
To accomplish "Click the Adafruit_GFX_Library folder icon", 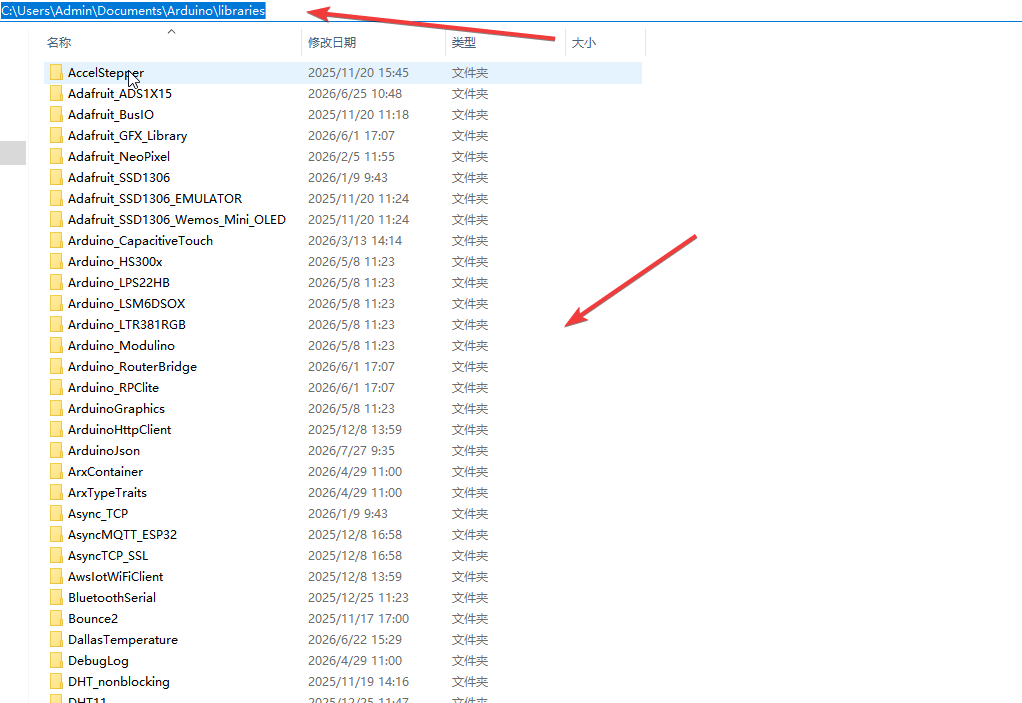I will [x=57, y=136].
